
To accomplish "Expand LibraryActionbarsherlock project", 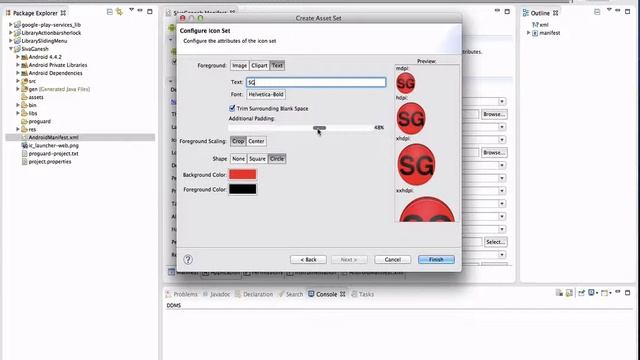I will point(11,33).
